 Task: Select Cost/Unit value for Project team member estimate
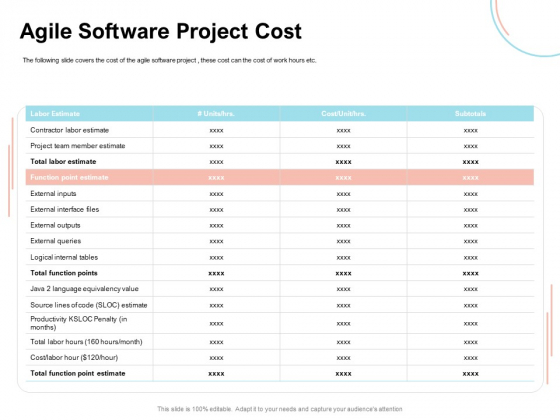(x=344, y=146)
